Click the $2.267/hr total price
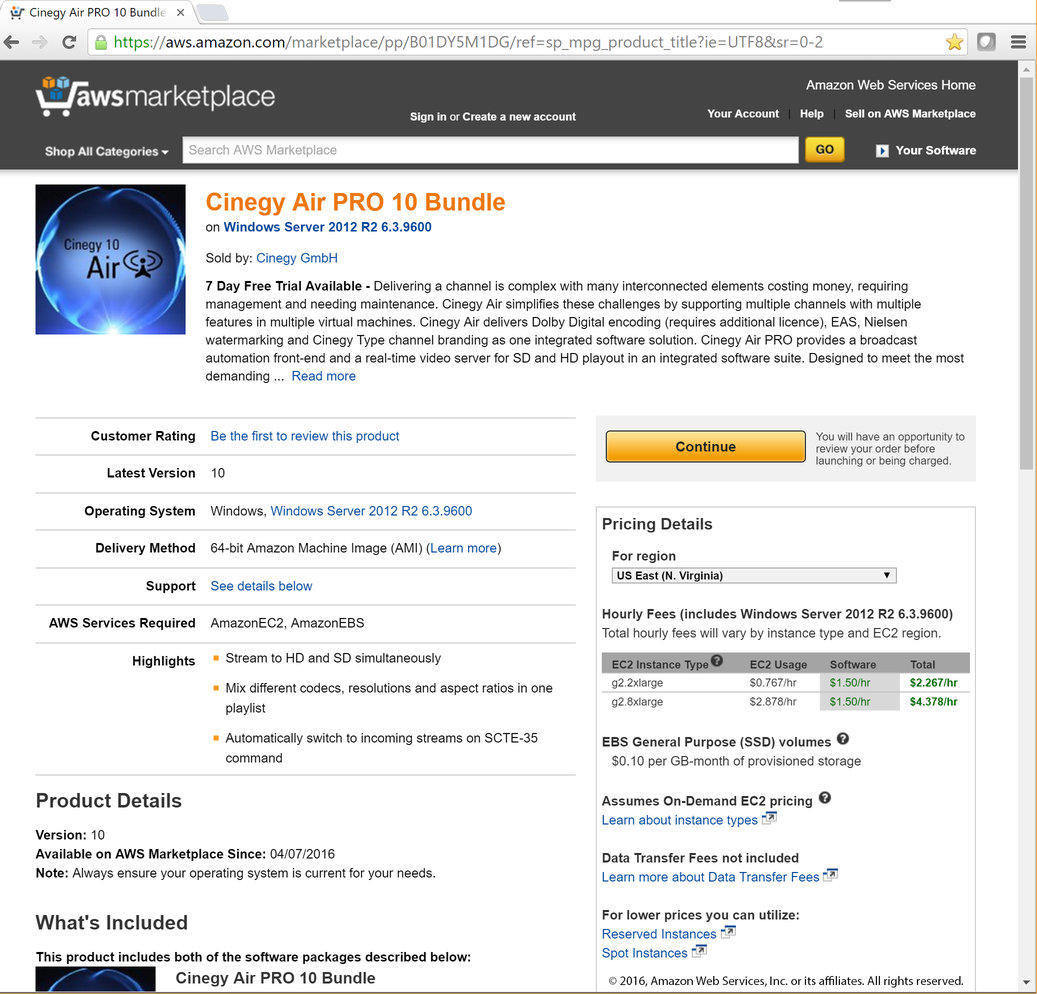The height and width of the screenshot is (994, 1037). (933, 683)
